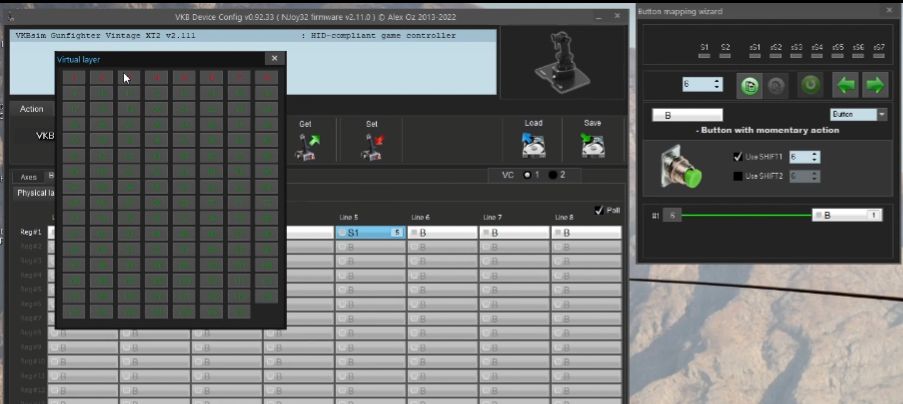Click the Line 6 column header
Image resolution: width=903 pixels, height=404 pixels.
pyautogui.click(x=420, y=217)
